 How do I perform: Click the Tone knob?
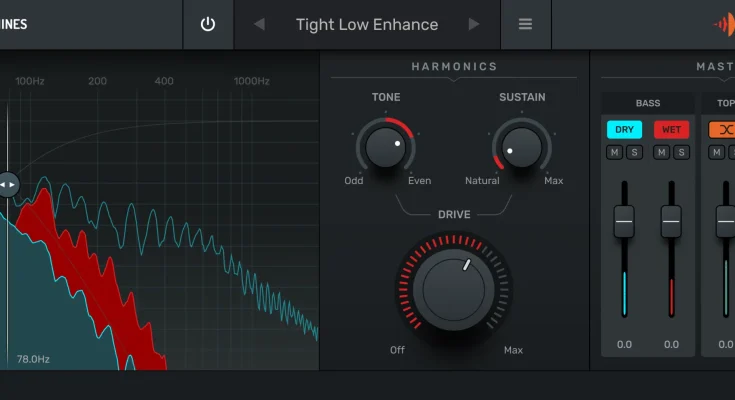(386, 147)
